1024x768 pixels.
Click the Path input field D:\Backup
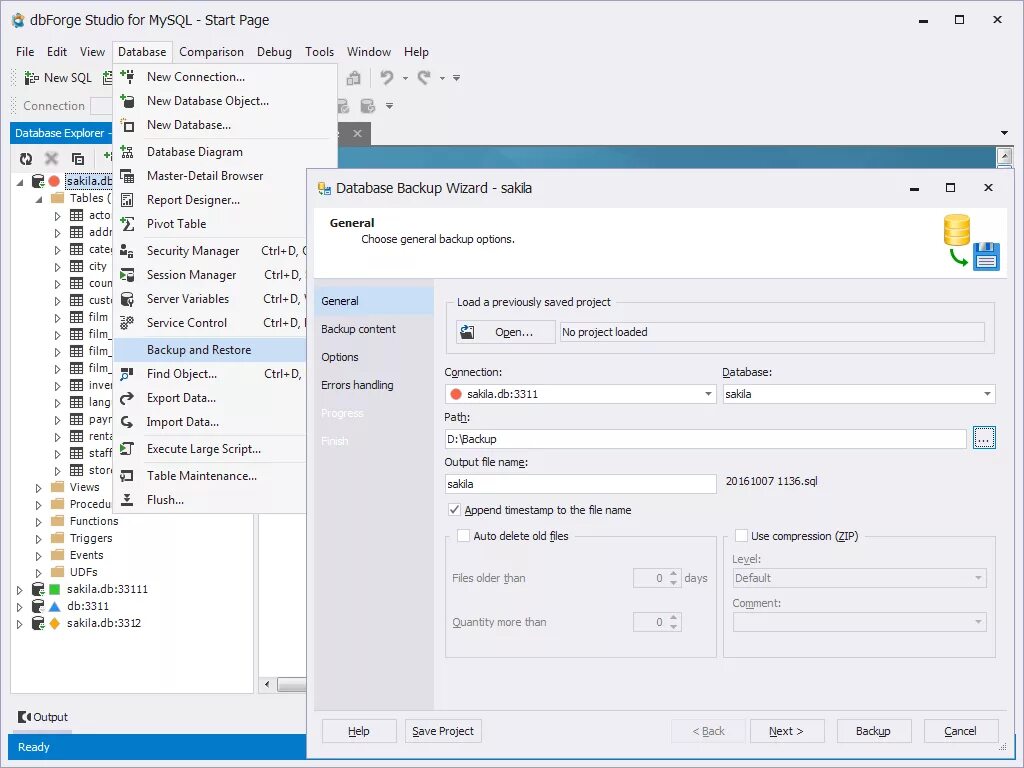pyautogui.click(x=705, y=439)
